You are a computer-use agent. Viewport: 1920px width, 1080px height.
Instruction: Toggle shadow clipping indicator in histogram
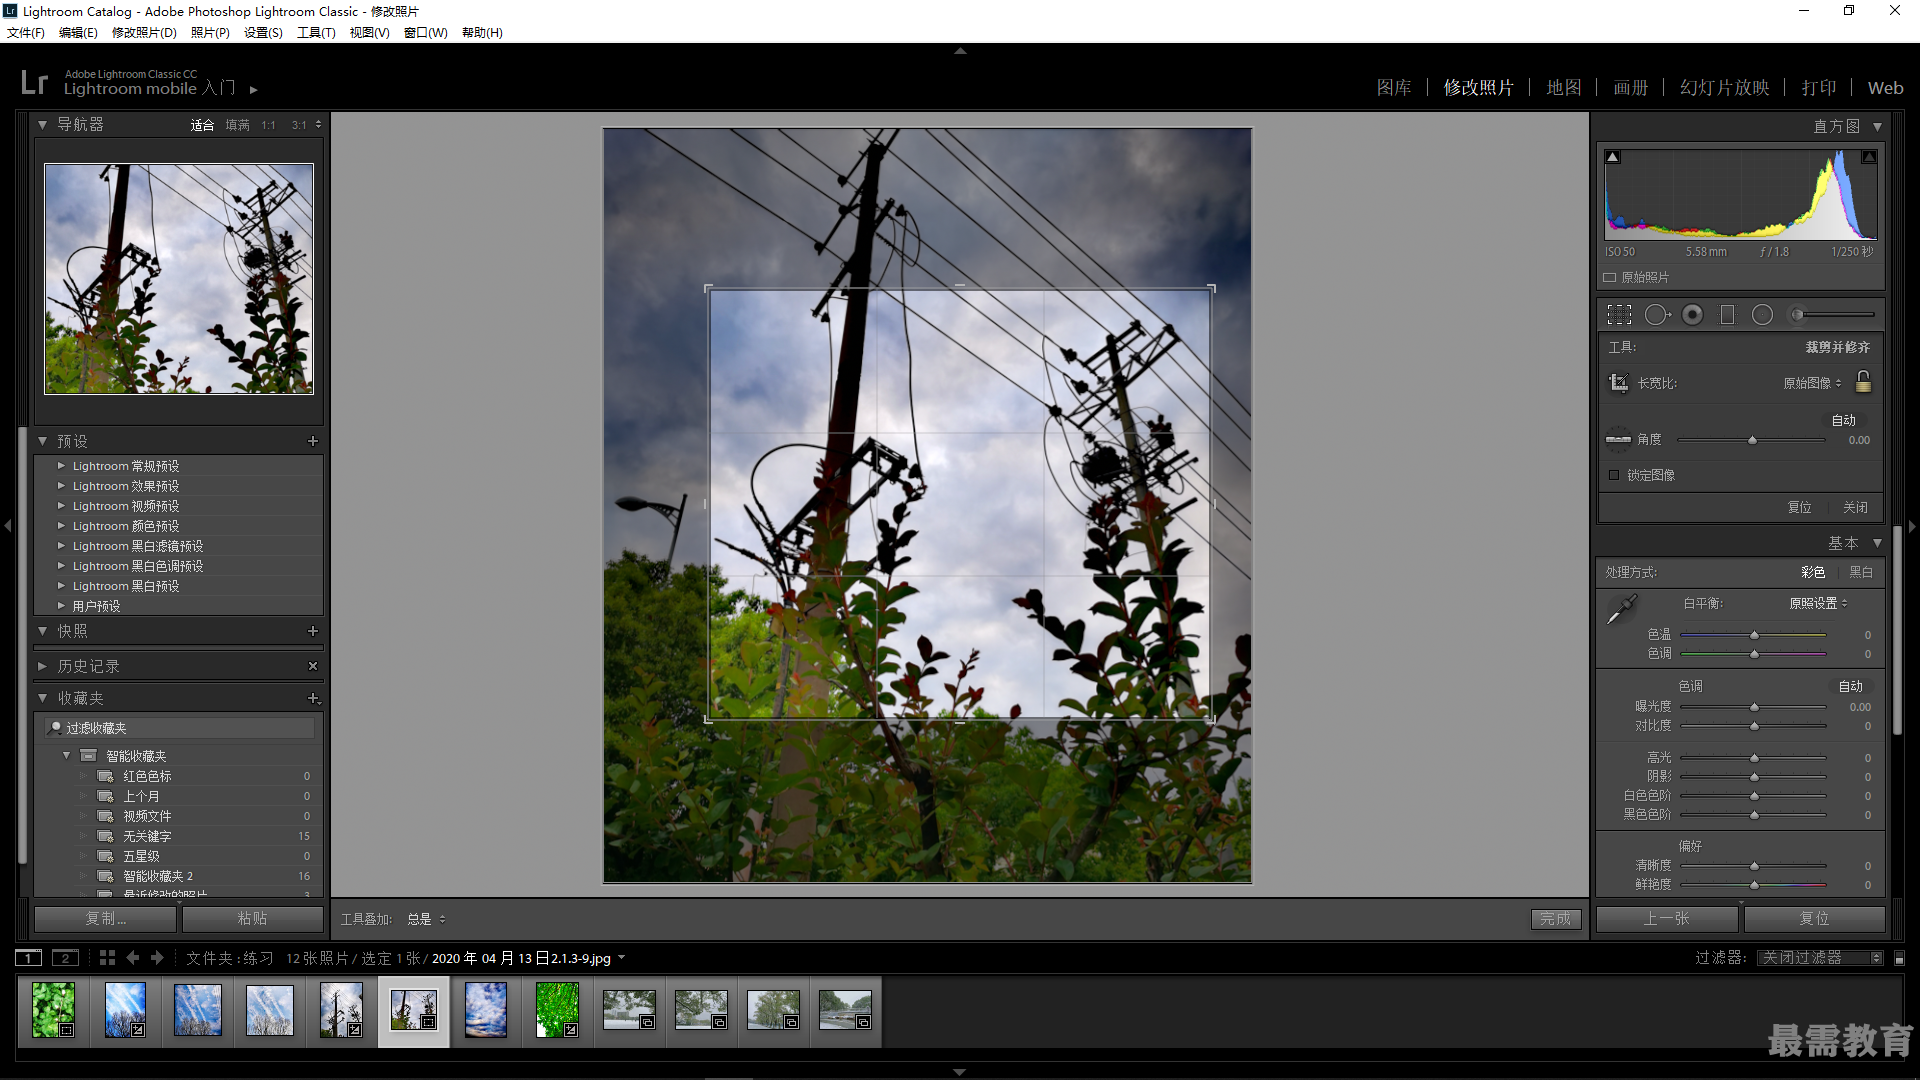pyautogui.click(x=1612, y=157)
